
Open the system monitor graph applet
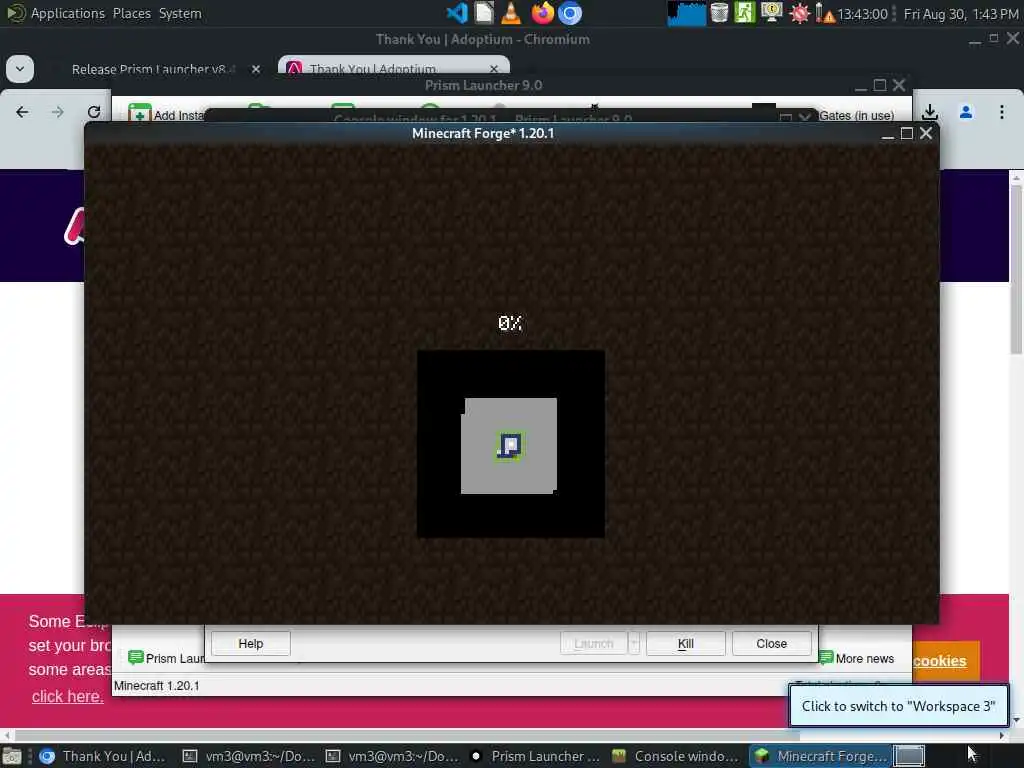(x=686, y=13)
